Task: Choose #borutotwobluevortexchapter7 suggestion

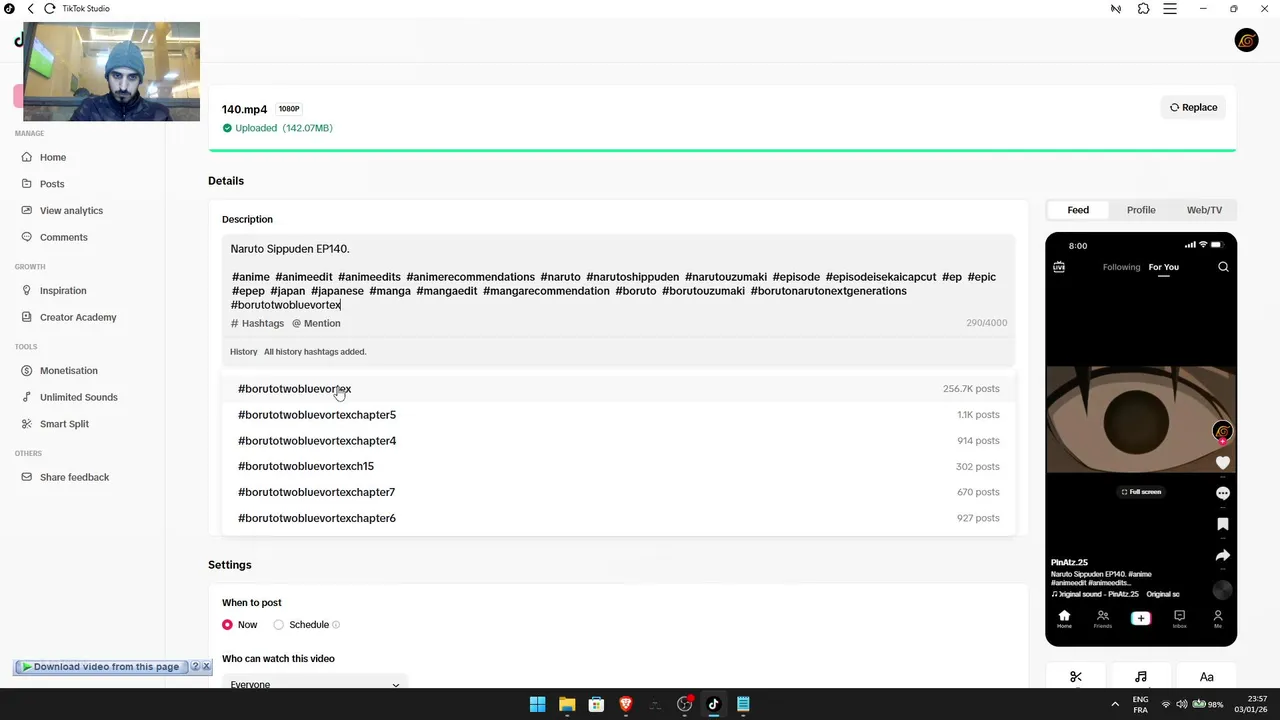Action: (x=618, y=492)
